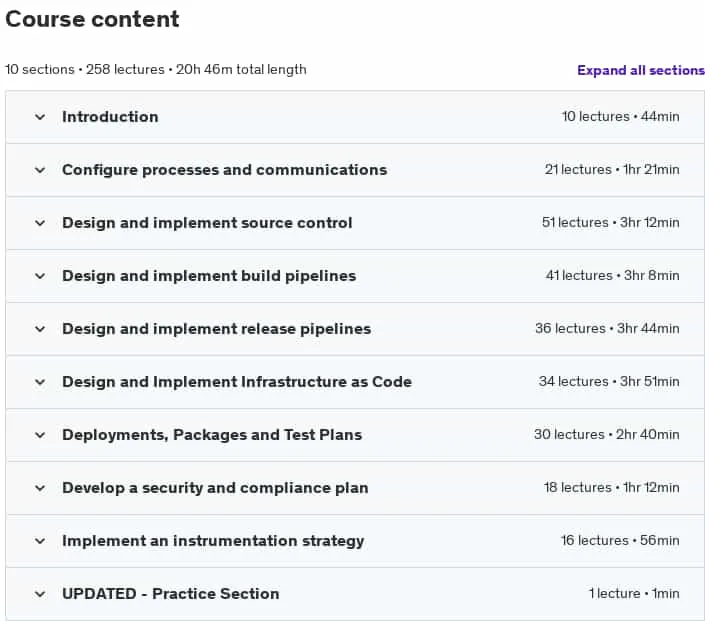Screen dimensions: 705x621
Task: Expand chevron for Design and implement build pipelines
Action: (40, 276)
